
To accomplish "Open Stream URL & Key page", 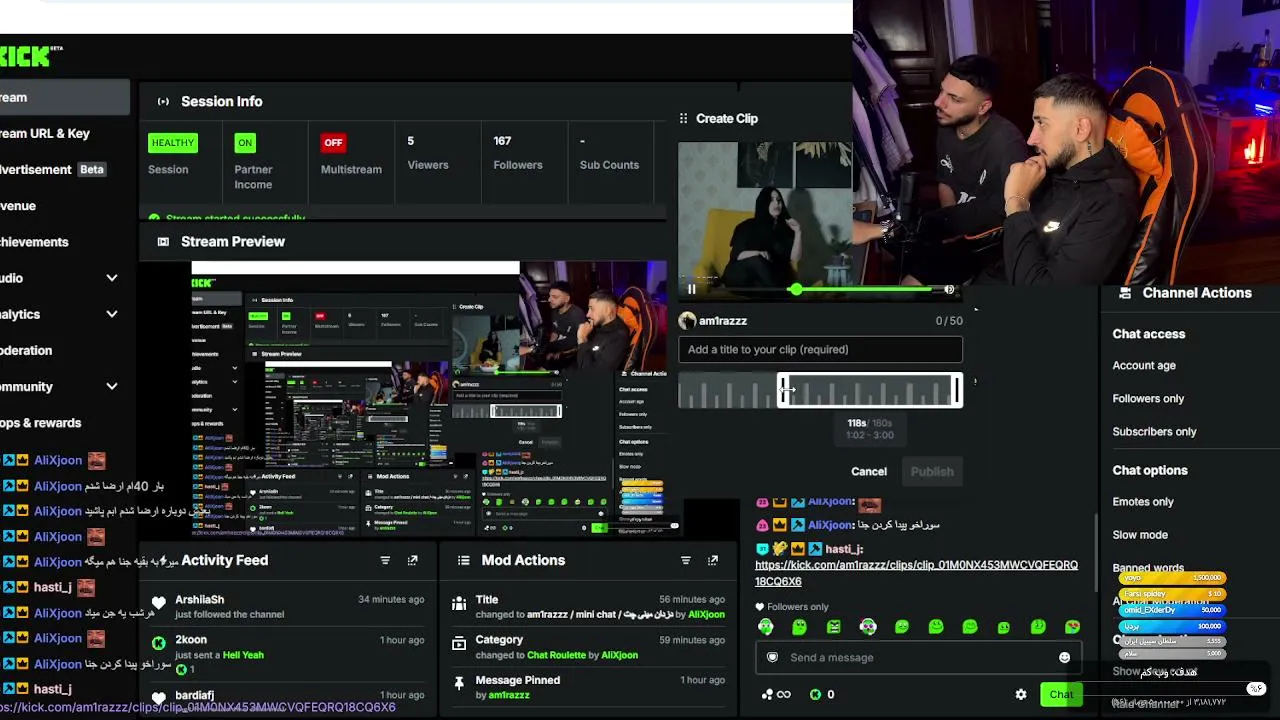I will (x=45, y=133).
